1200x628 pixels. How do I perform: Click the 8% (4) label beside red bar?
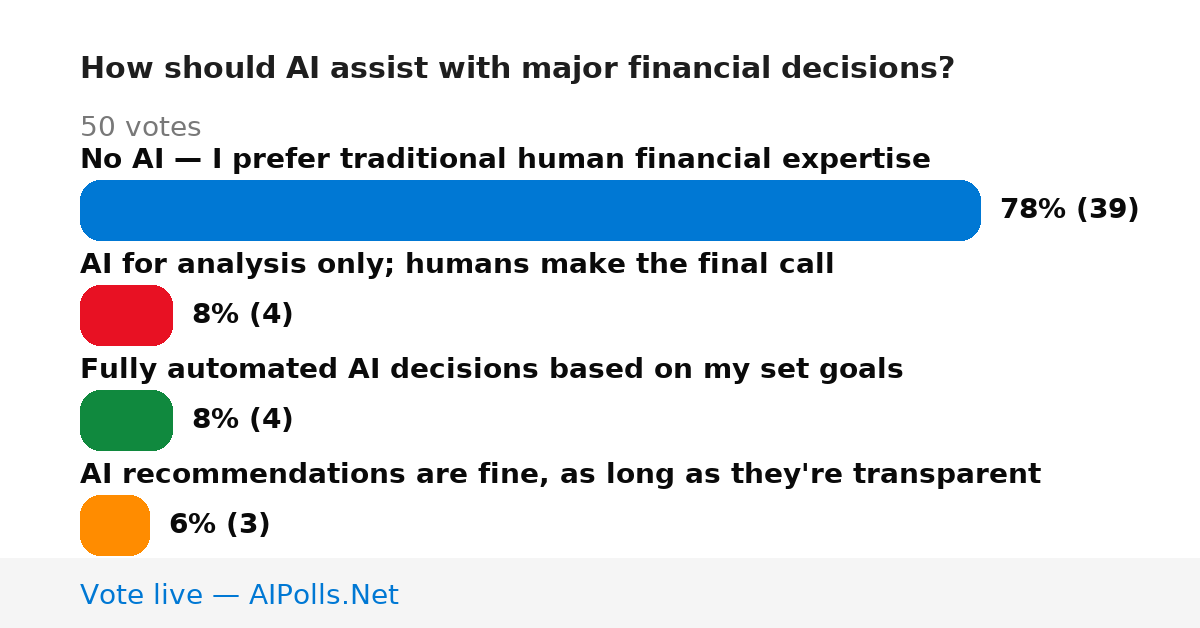pyautogui.click(x=242, y=315)
